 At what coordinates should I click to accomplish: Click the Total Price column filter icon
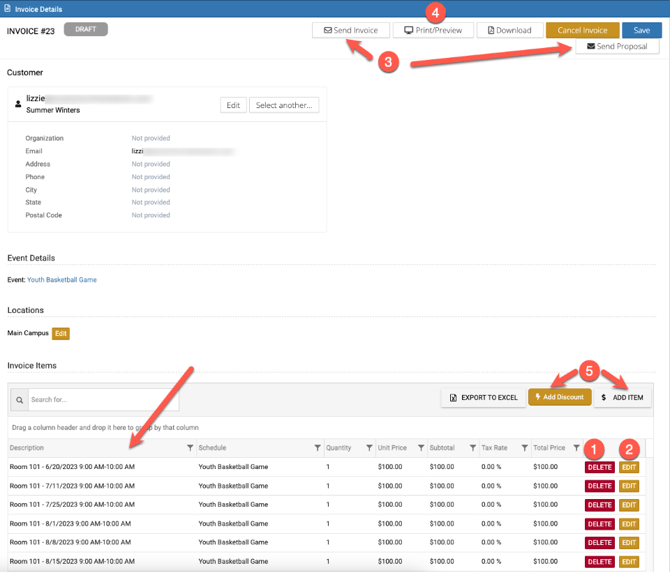point(576,448)
